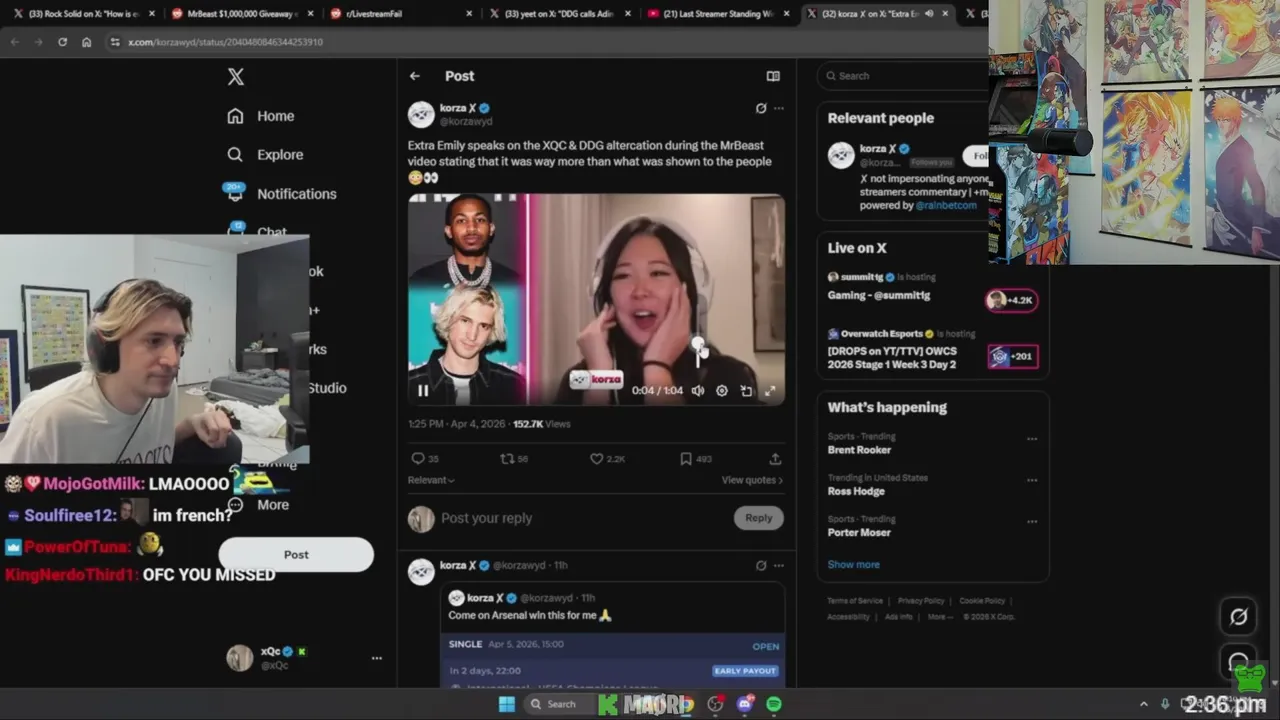Open more options for Ross Hodge trend
The height and width of the screenshot is (720, 1280).
[1032, 481]
